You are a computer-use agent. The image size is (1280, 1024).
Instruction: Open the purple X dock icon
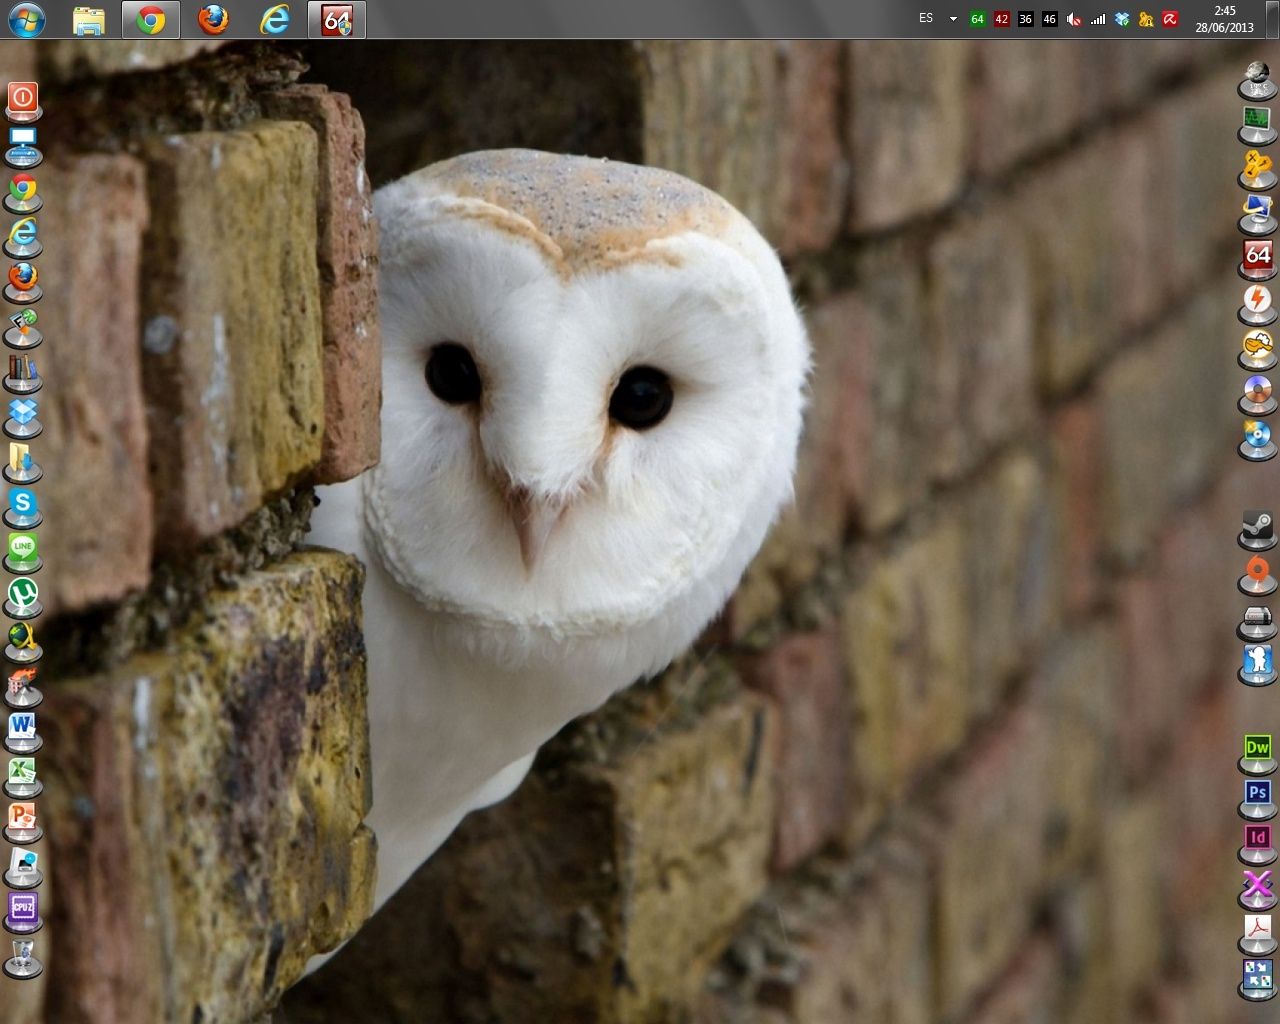[1257, 886]
